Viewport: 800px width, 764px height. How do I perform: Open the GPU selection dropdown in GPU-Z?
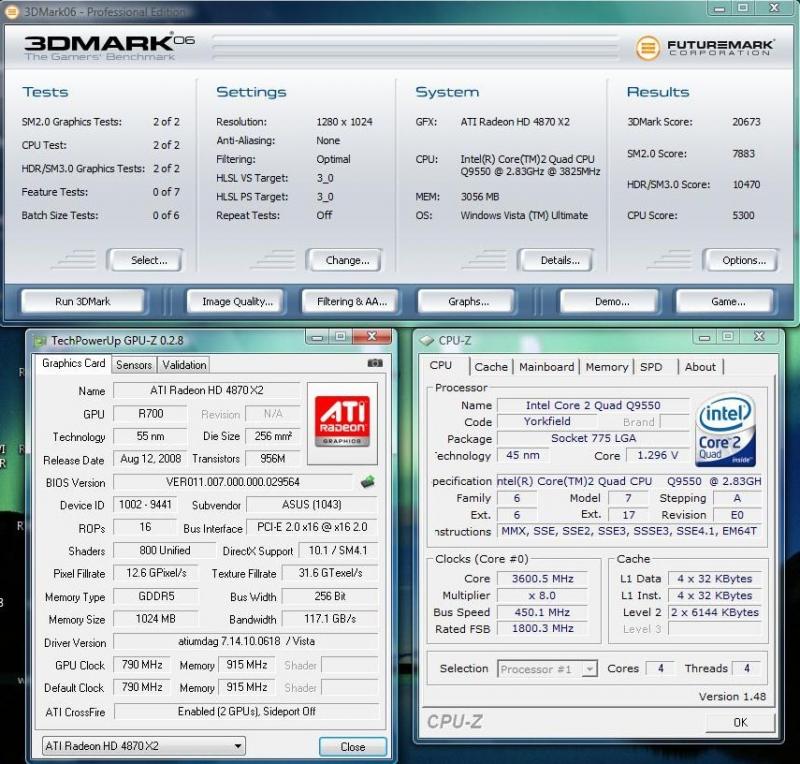(x=143, y=746)
